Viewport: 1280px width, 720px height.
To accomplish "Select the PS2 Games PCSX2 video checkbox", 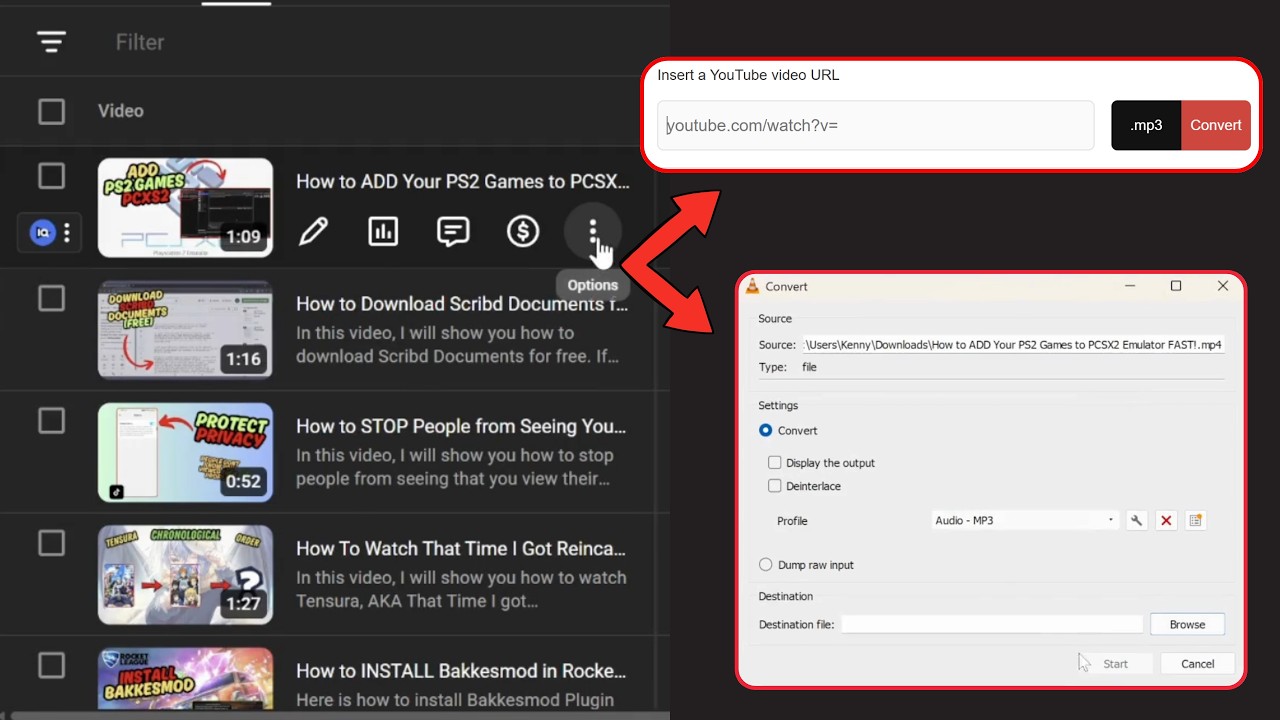I will (51, 176).
